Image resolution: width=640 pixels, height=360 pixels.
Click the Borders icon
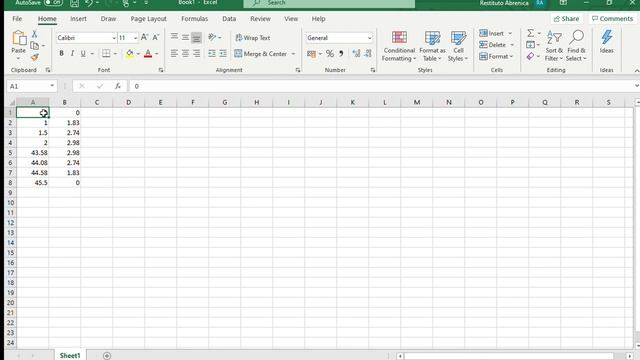(106, 53)
